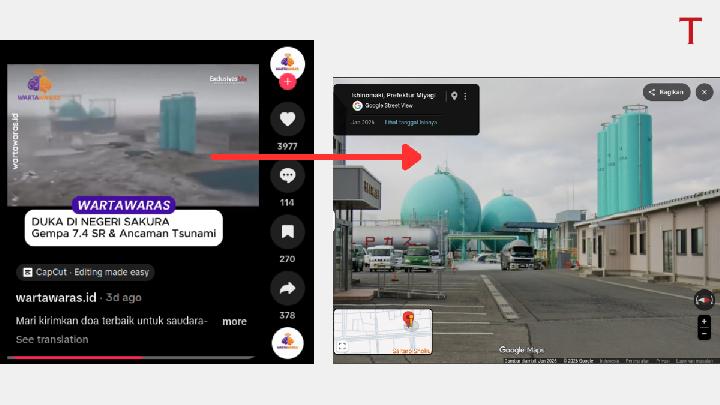Image resolution: width=720 pixels, height=405 pixels.
Task: Open 'Lihat tanggal lainnya' date options
Action: [x=410, y=122]
